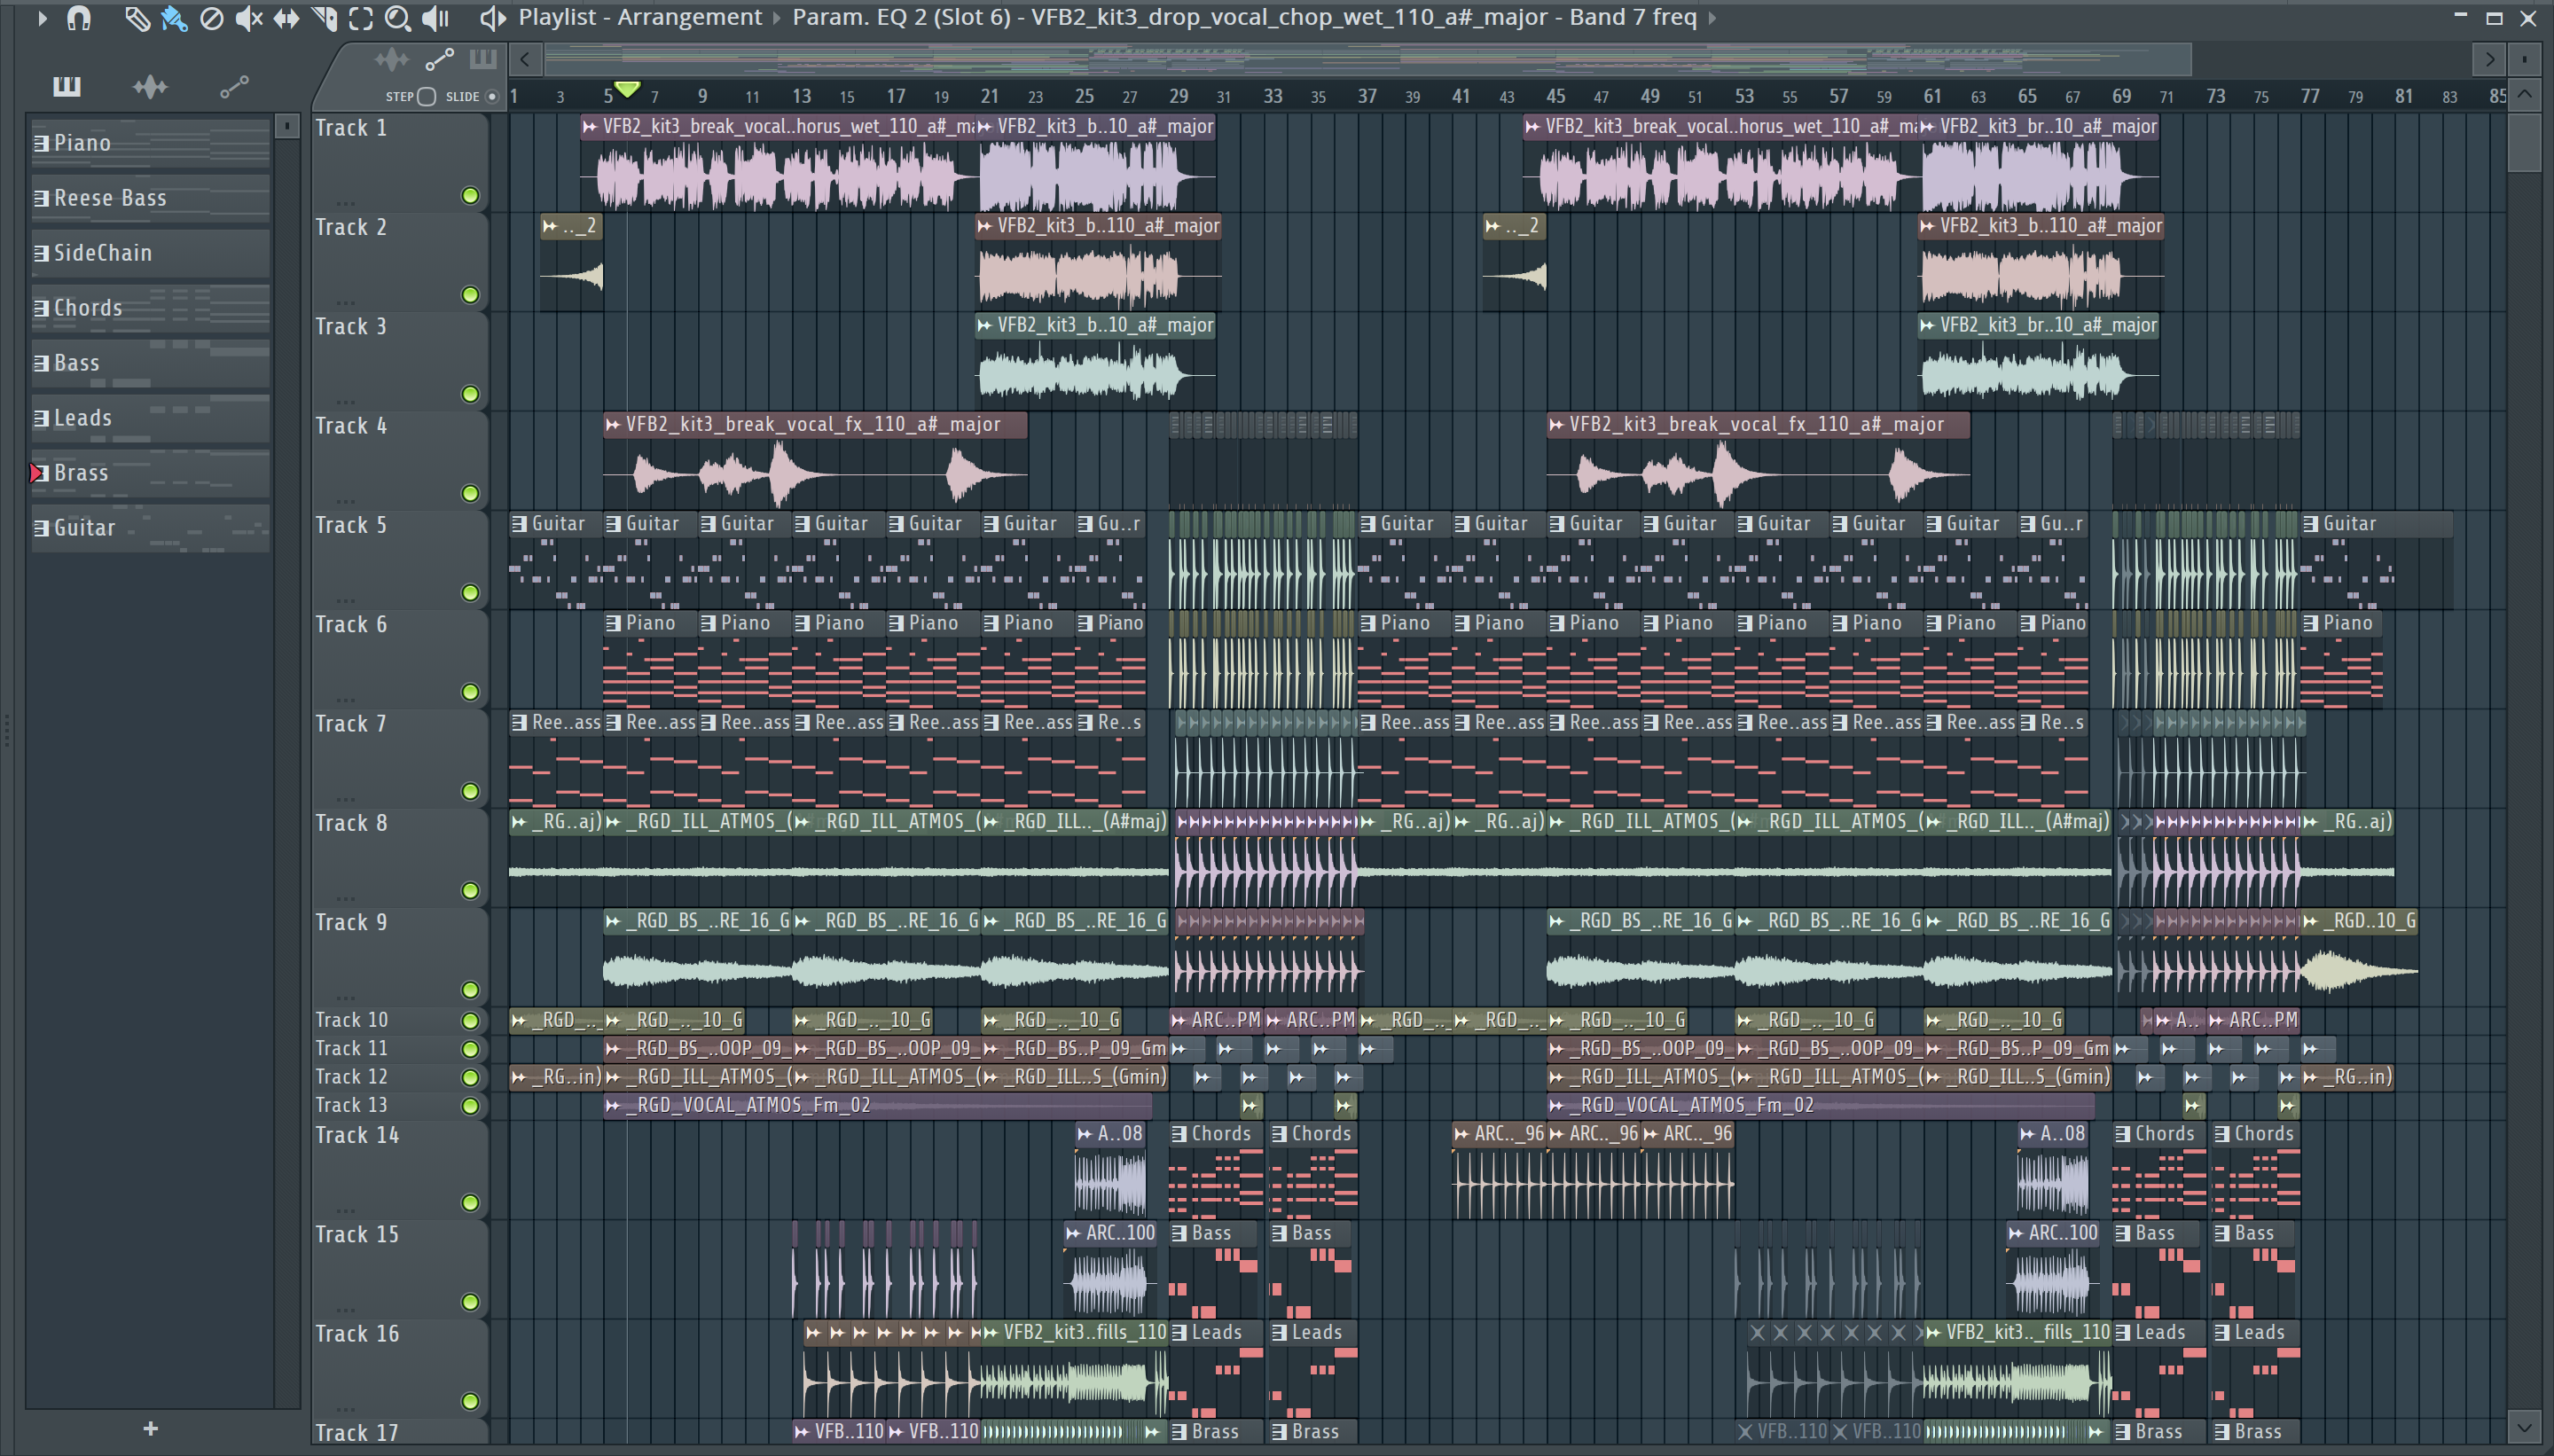This screenshot has height=1456, width=2554.
Task: Click the menu icon of the first Guitar clip on Track 5
Action: click(519, 524)
